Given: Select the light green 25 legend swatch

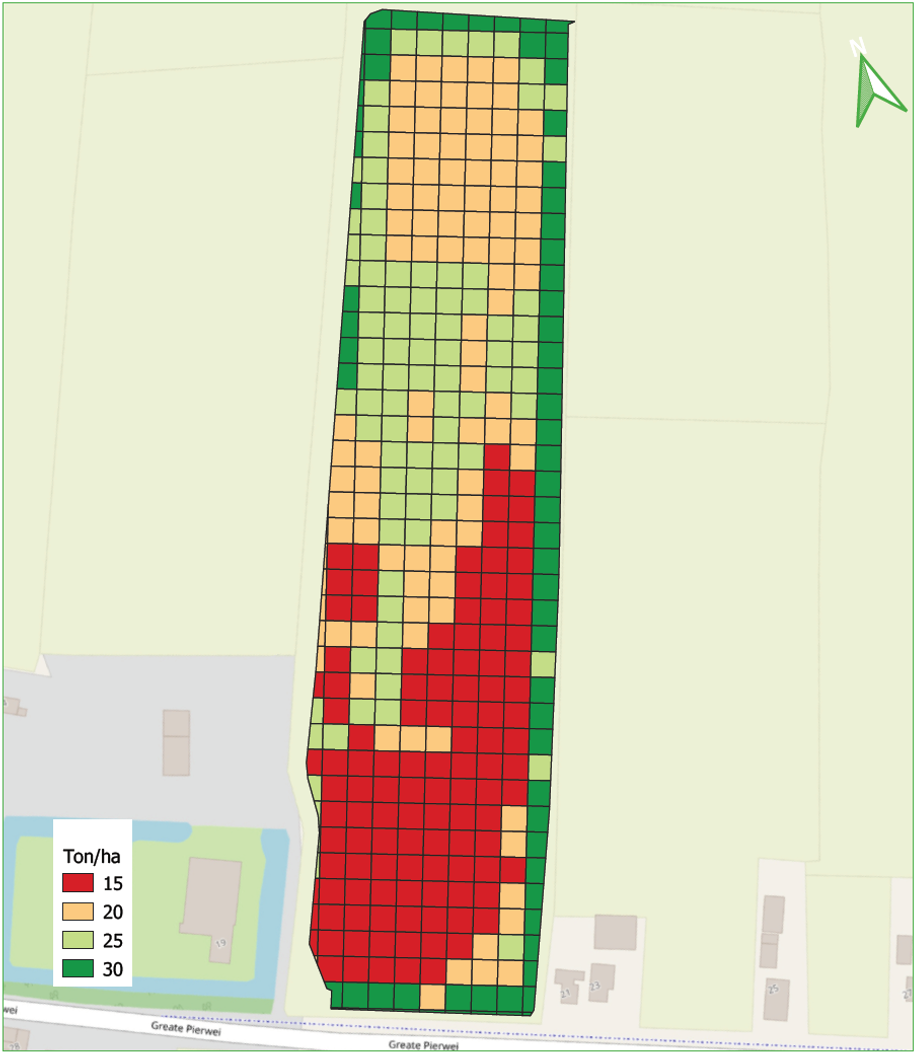Looking at the screenshot, I should coord(78,940).
